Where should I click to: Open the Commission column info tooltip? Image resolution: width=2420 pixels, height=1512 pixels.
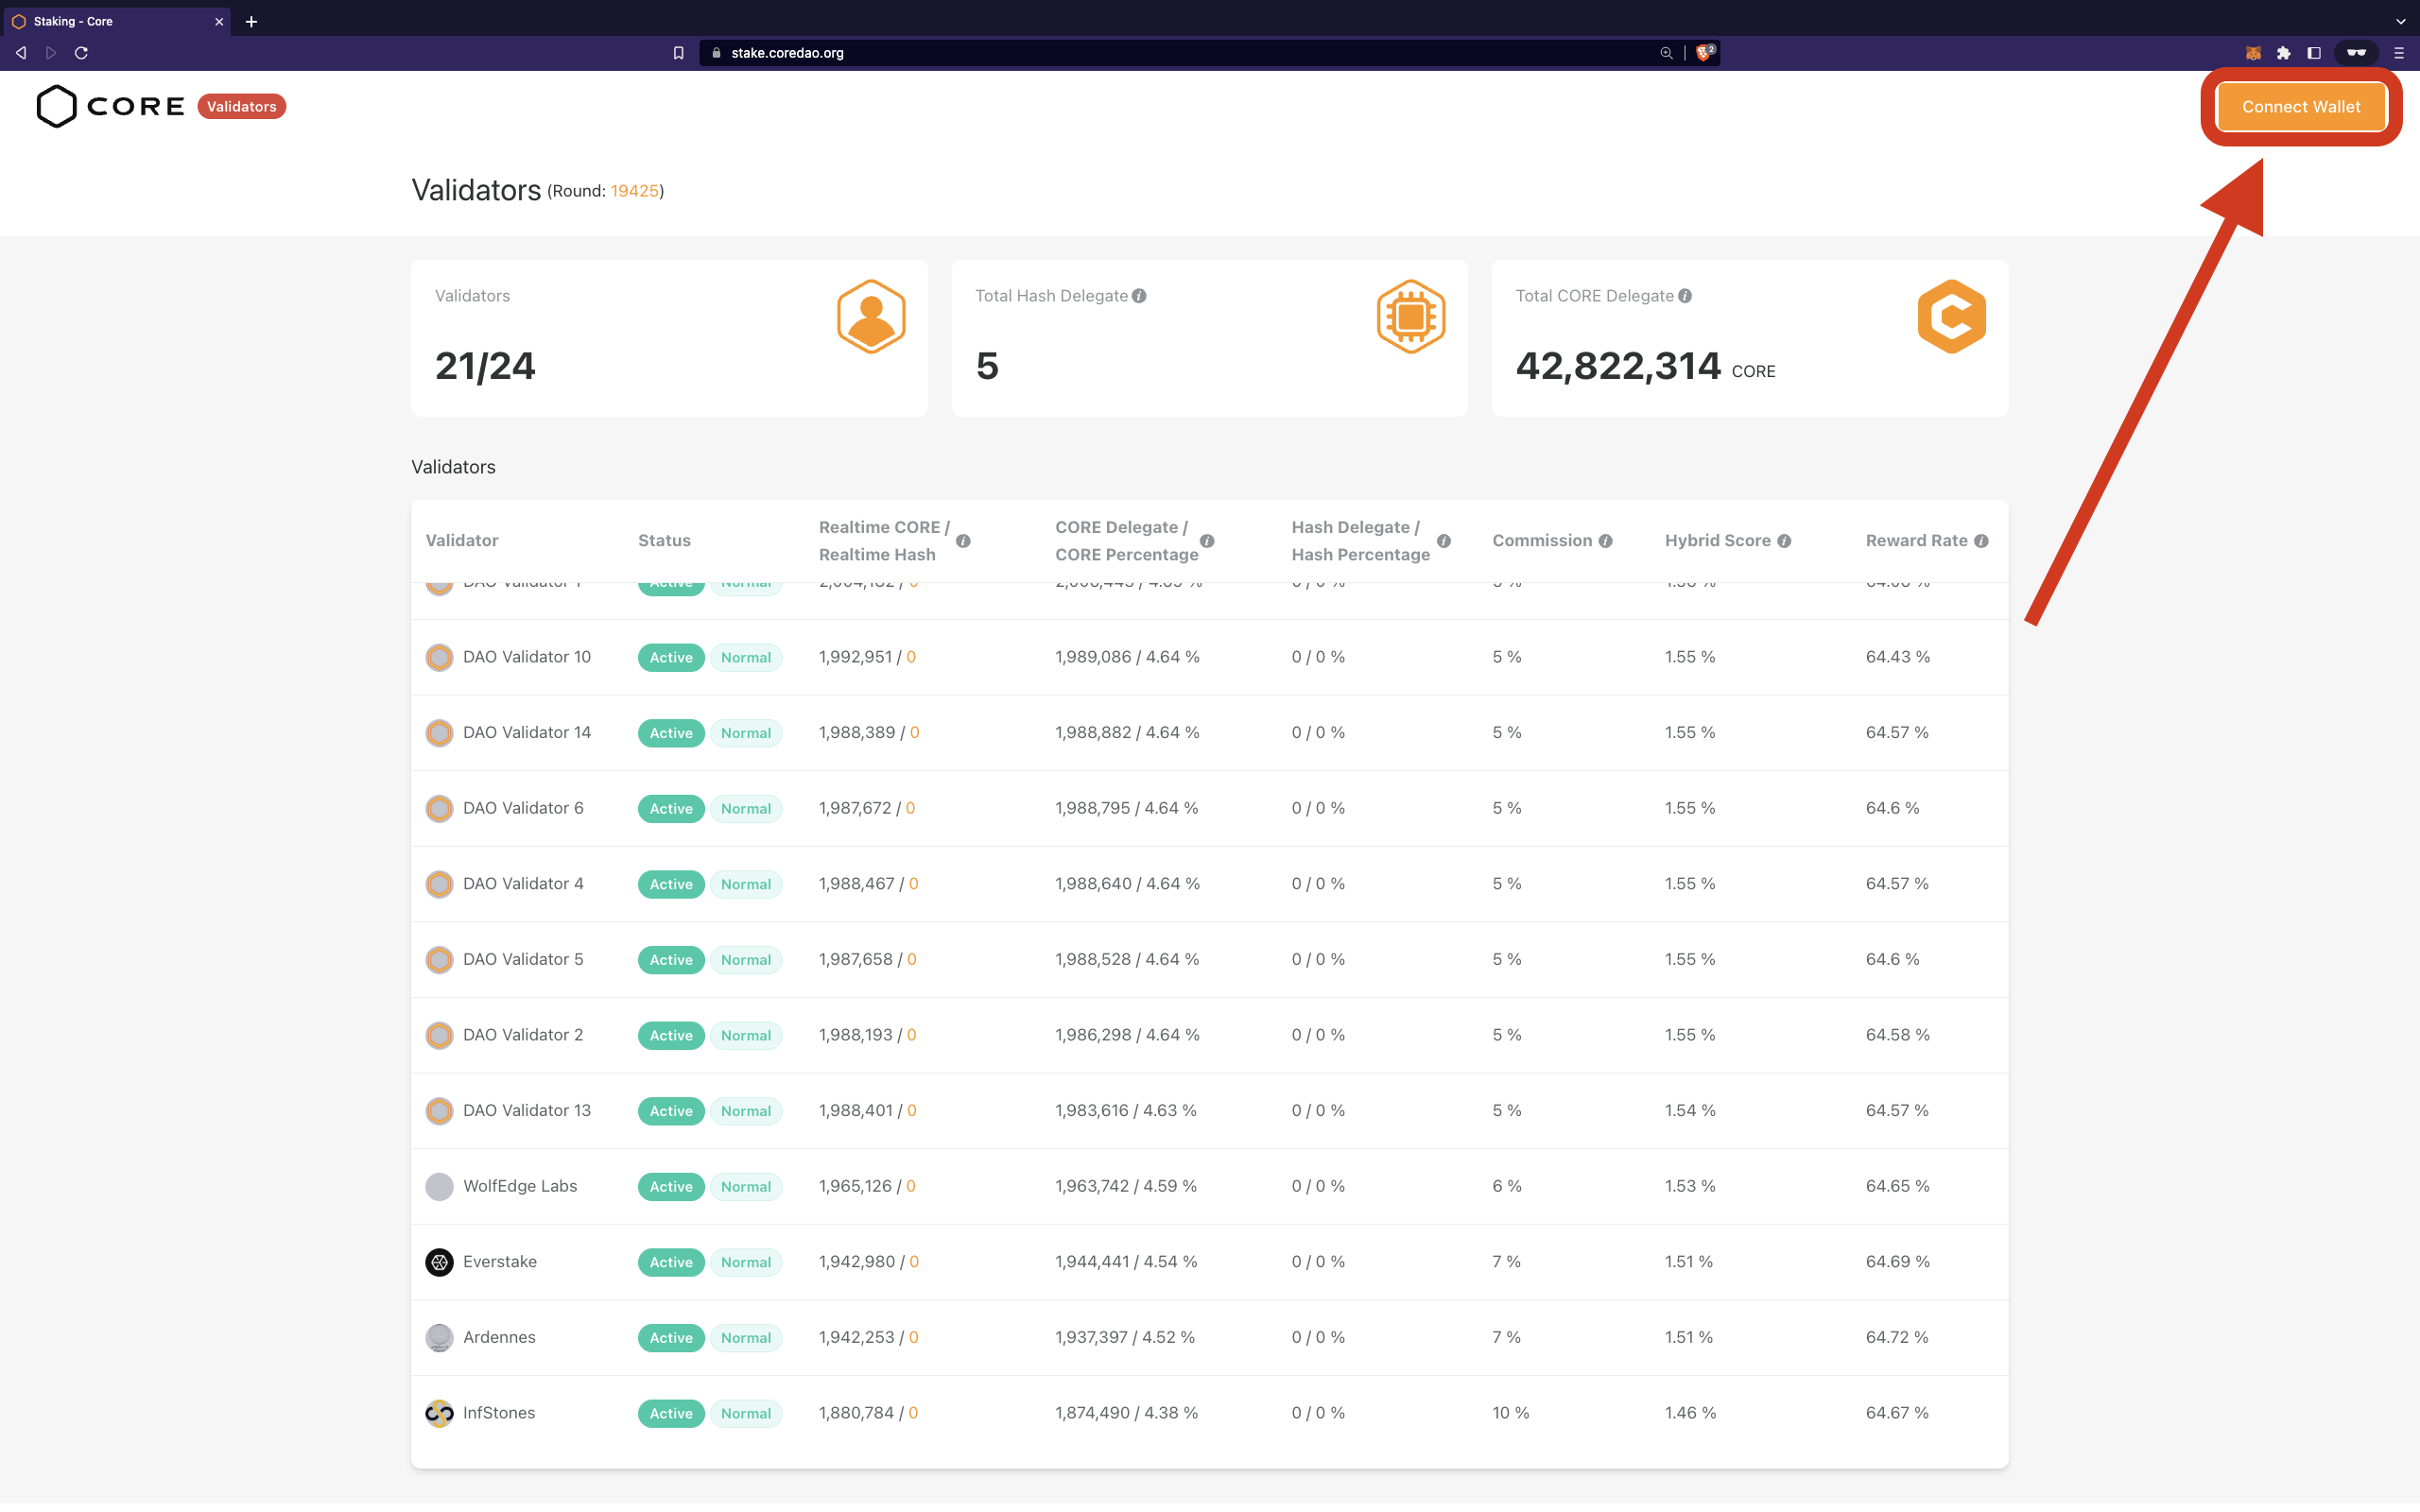(1606, 540)
